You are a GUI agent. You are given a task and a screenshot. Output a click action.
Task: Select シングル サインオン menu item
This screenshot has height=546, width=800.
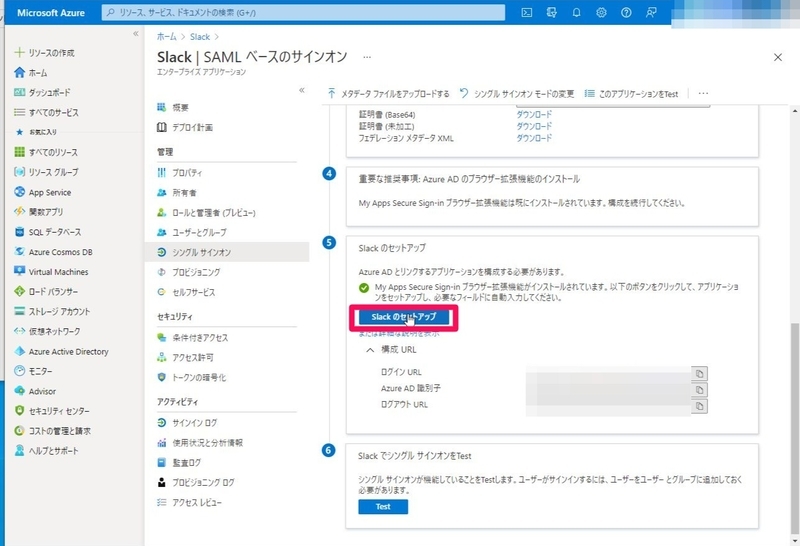[x=227, y=252]
